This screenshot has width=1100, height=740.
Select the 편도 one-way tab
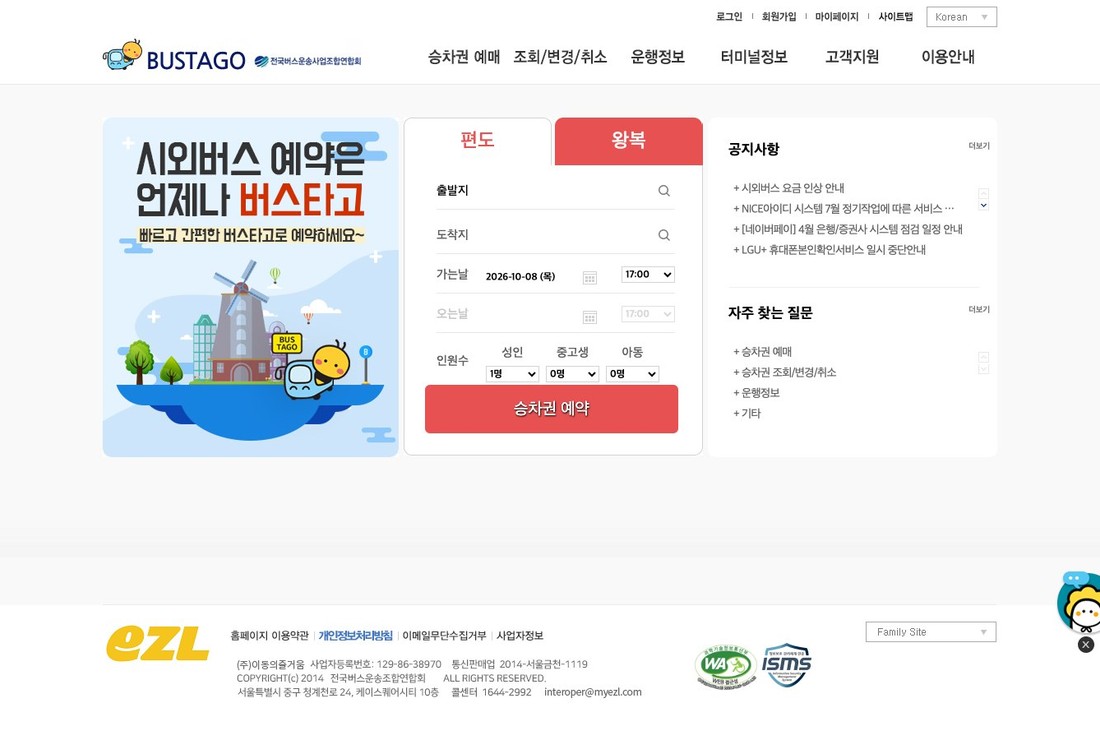click(478, 141)
